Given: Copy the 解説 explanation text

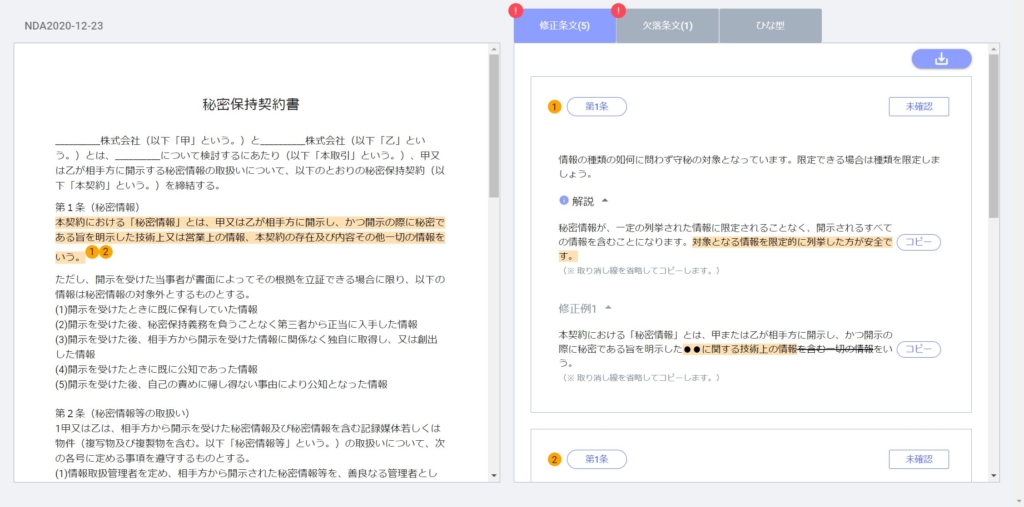Looking at the screenshot, I should tap(918, 242).
